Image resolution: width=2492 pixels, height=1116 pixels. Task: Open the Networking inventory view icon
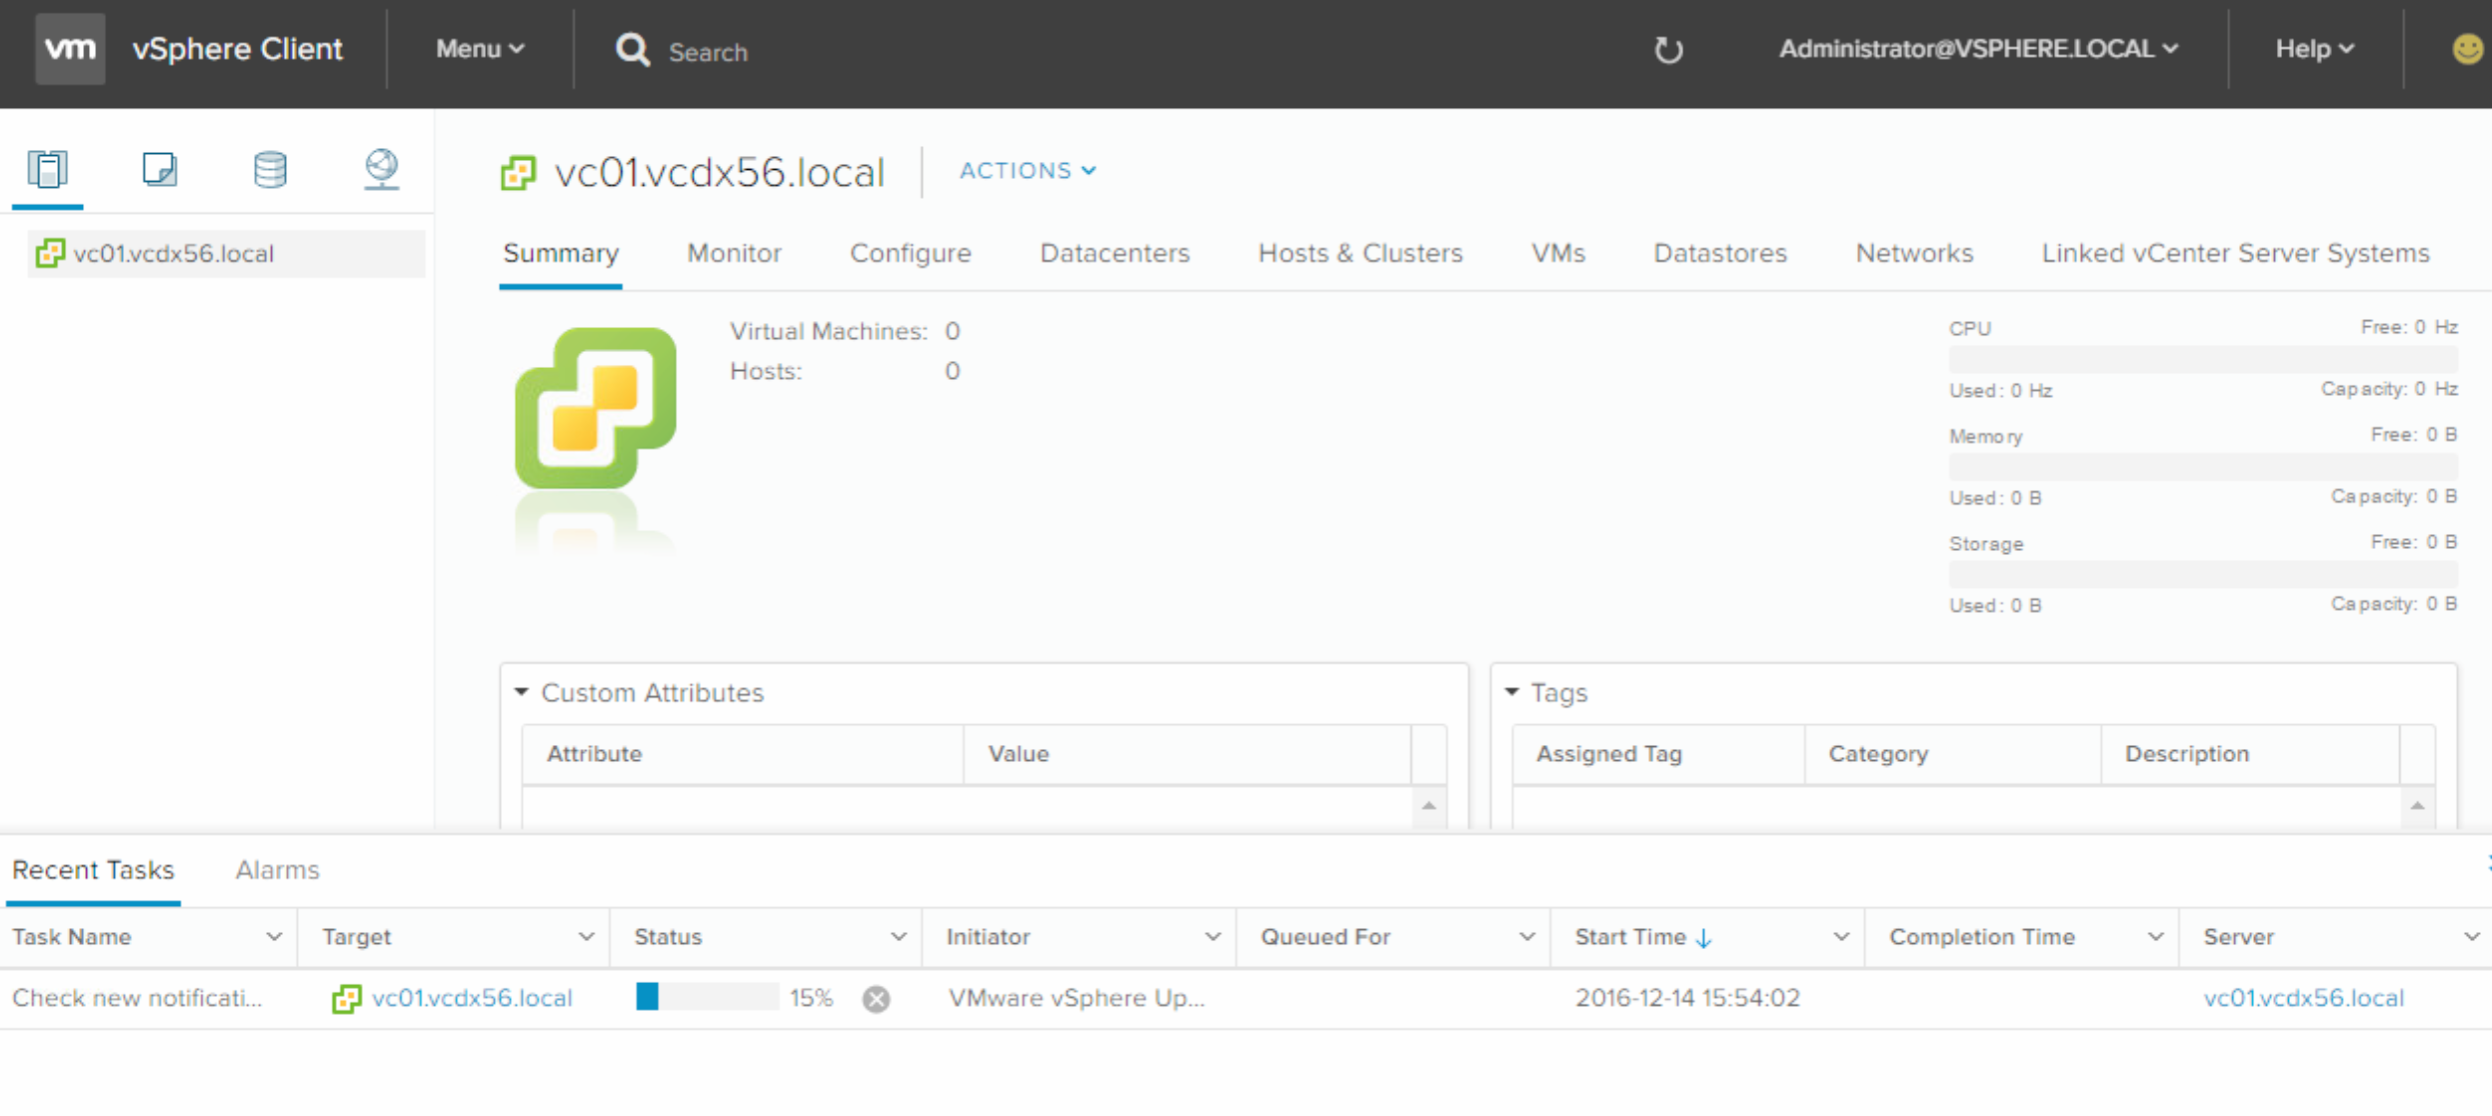click(x=381, y=169)
